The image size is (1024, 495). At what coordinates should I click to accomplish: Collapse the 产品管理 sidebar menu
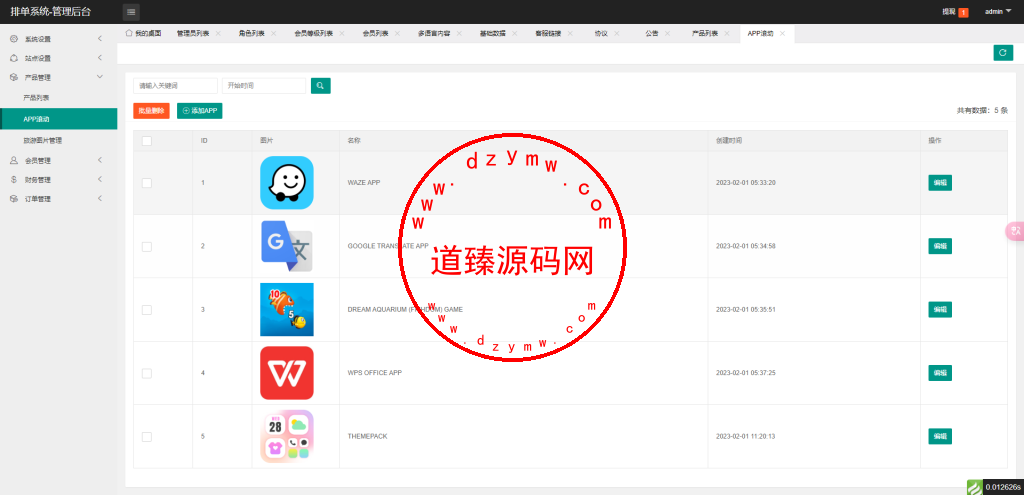pyautogui.click(x=100, y=77)
